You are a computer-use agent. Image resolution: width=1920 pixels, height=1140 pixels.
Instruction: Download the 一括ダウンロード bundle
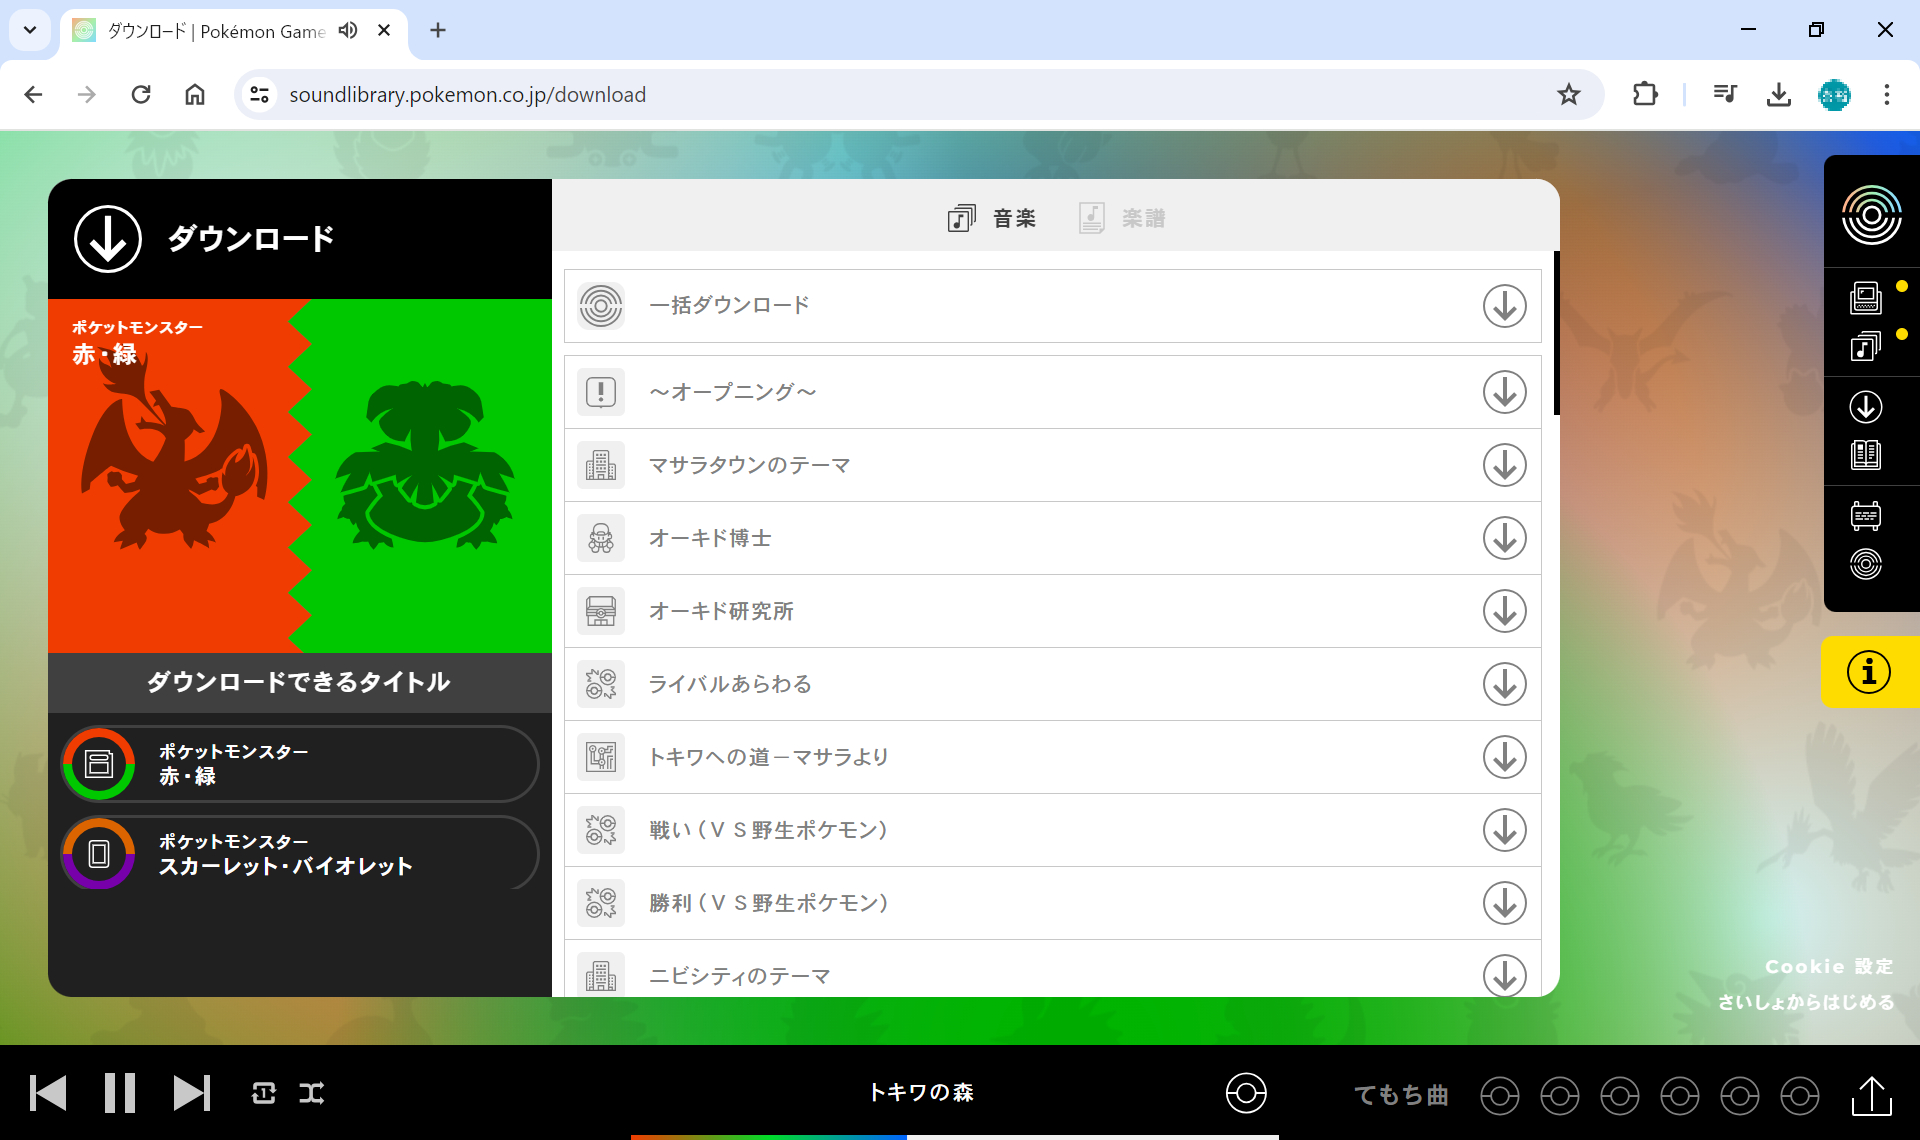pos(1504,306)
